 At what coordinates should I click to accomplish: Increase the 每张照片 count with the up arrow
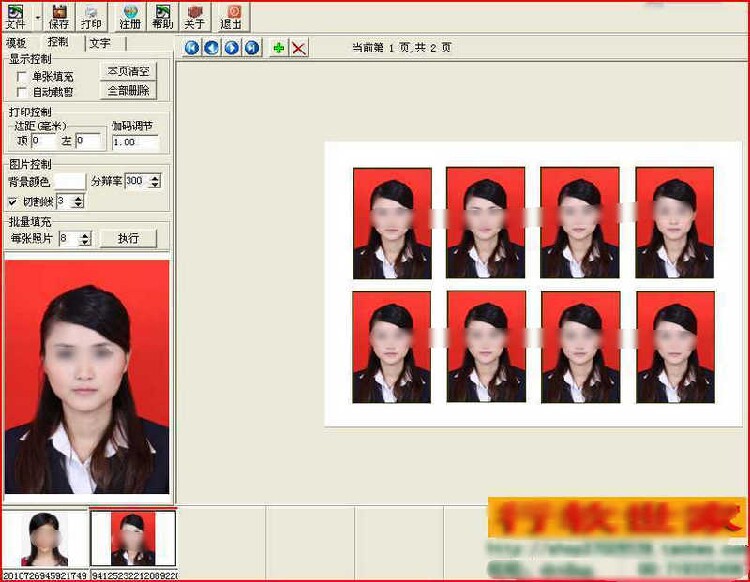pos(86,235)
